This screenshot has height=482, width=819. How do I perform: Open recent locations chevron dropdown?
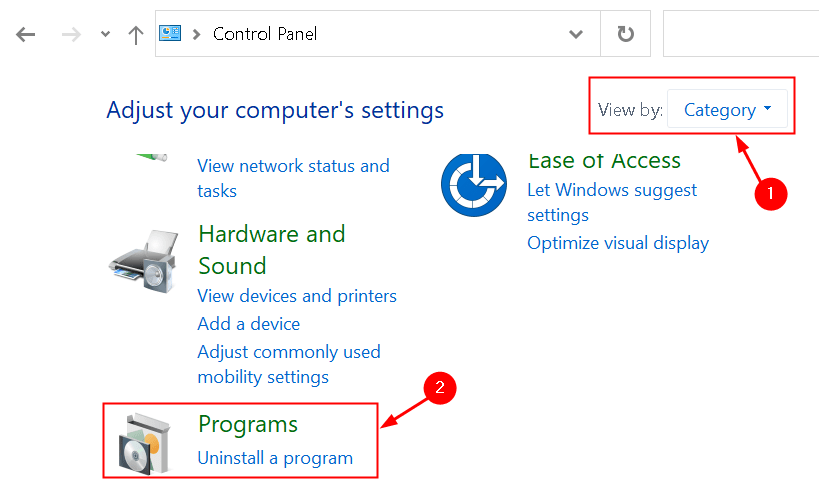(x=106, y=34)
